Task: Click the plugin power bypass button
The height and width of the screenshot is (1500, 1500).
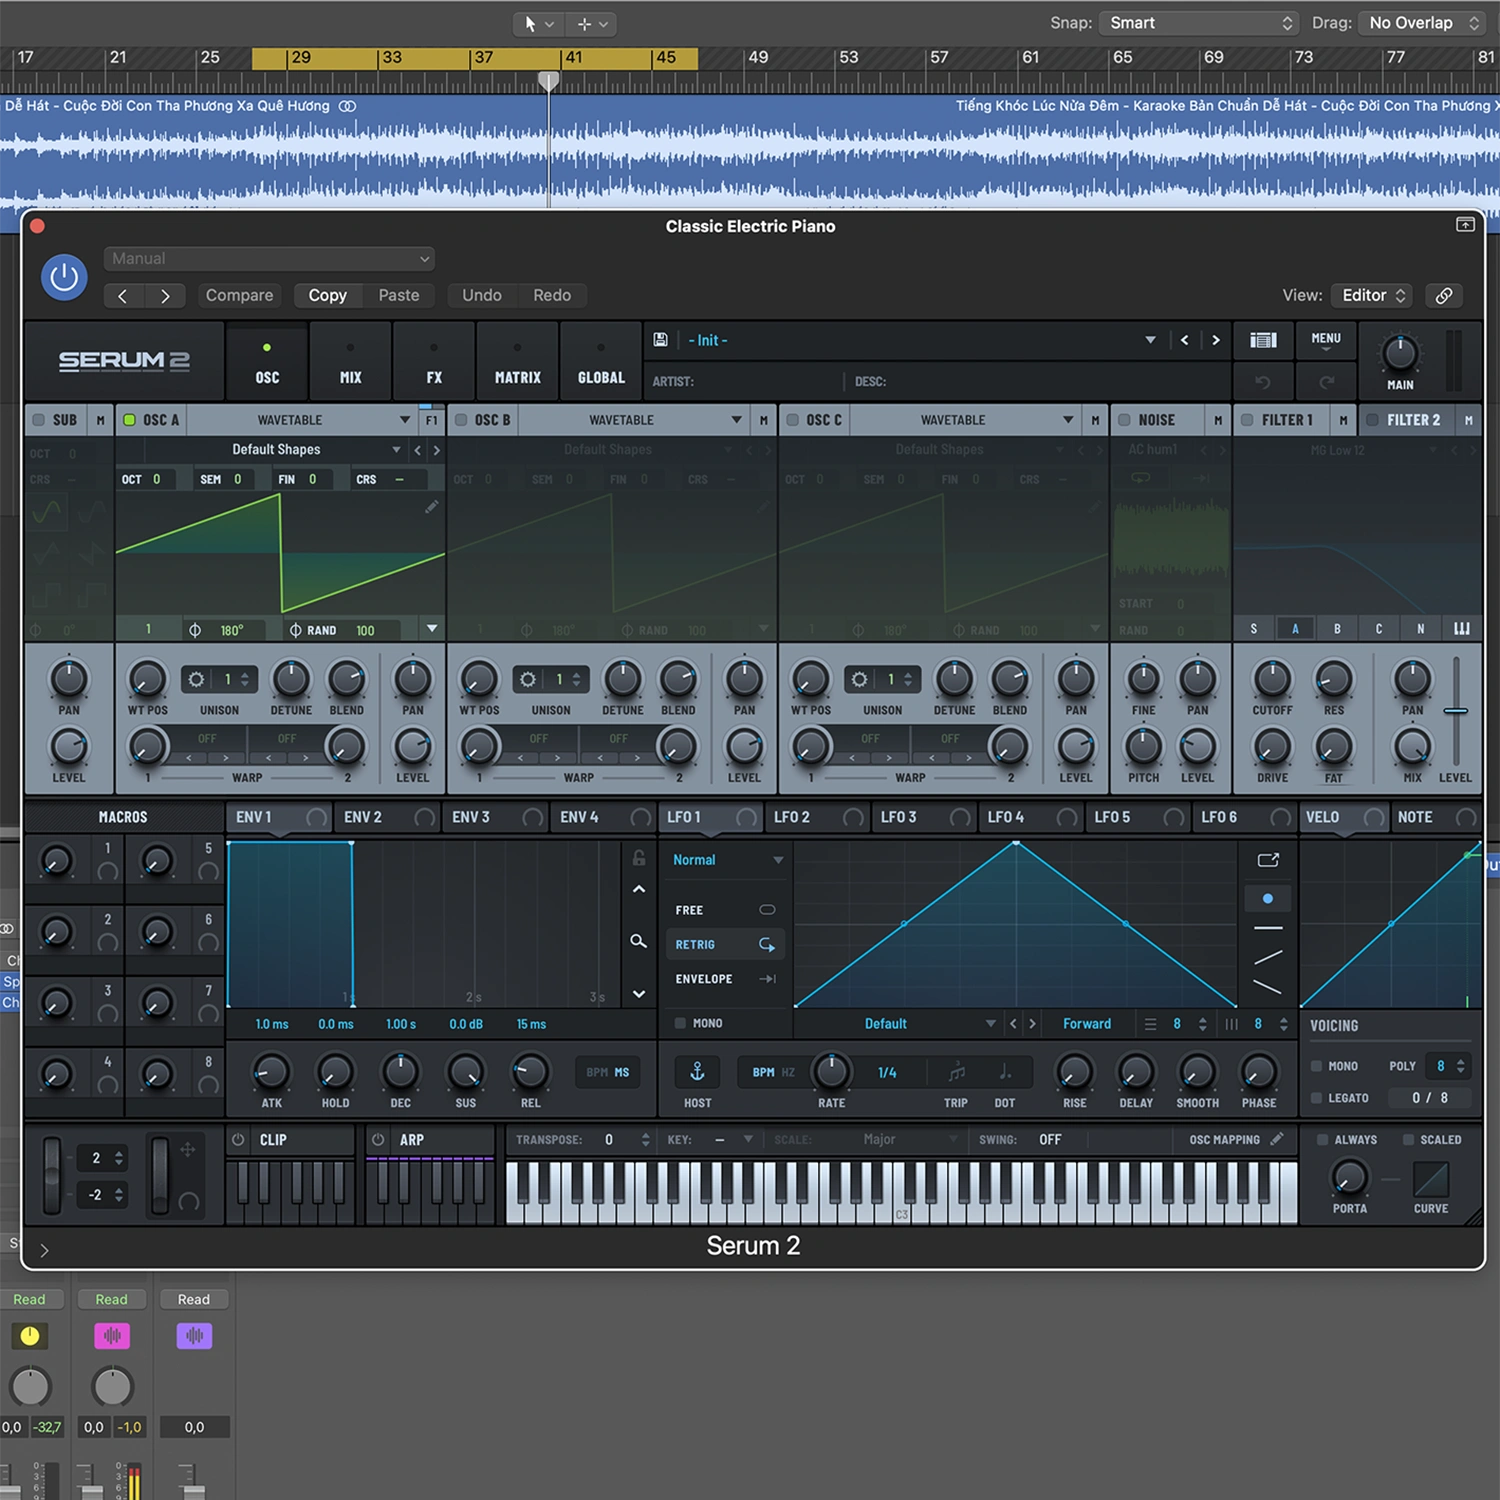Action: pyautogui.click(x=64, y=277)
